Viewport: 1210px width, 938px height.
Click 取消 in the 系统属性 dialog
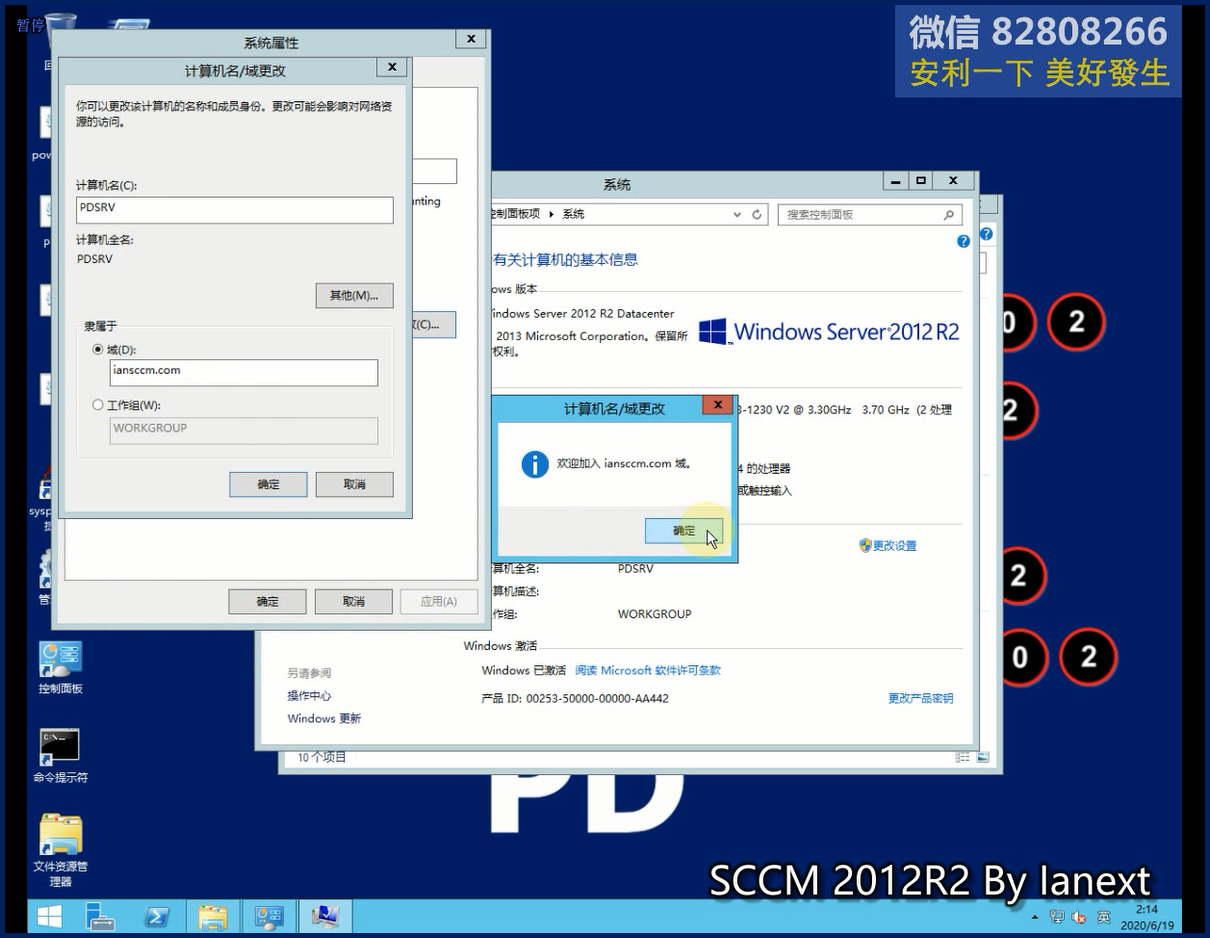coord(353,601)
